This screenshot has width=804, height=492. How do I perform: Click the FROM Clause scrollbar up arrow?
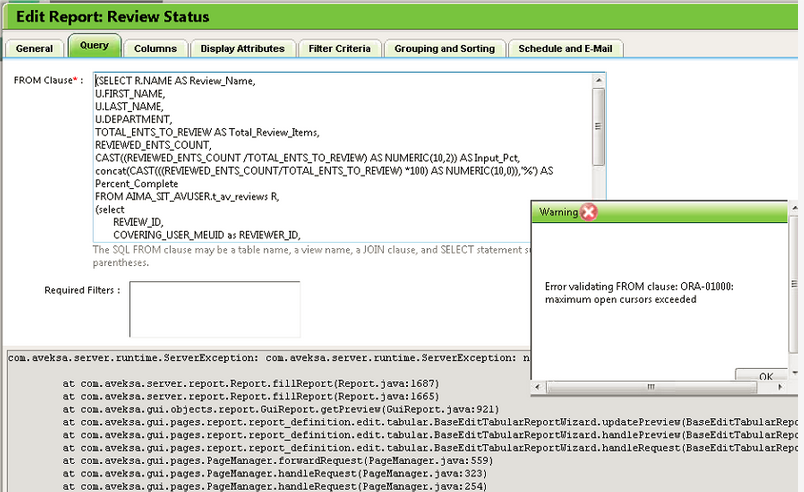click(598, 80)
